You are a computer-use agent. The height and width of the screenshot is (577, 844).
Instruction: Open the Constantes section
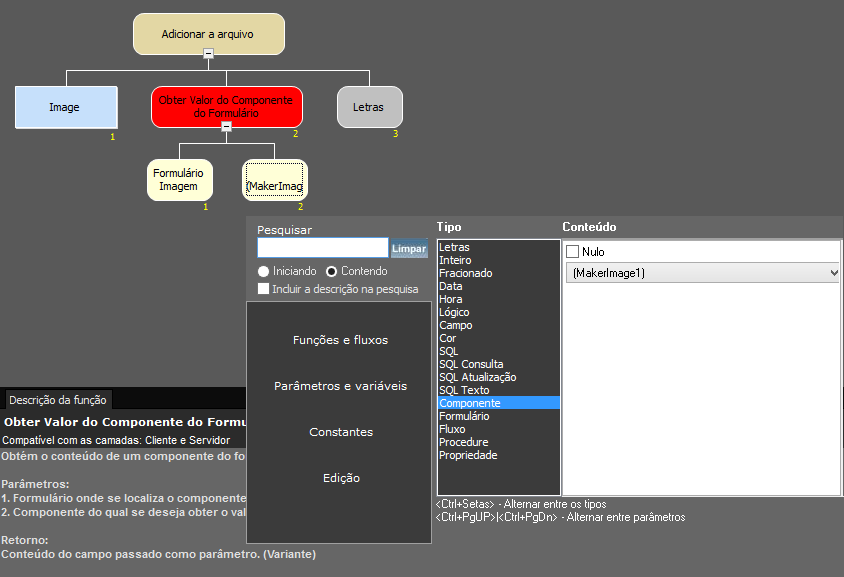[x=340, y=432]
